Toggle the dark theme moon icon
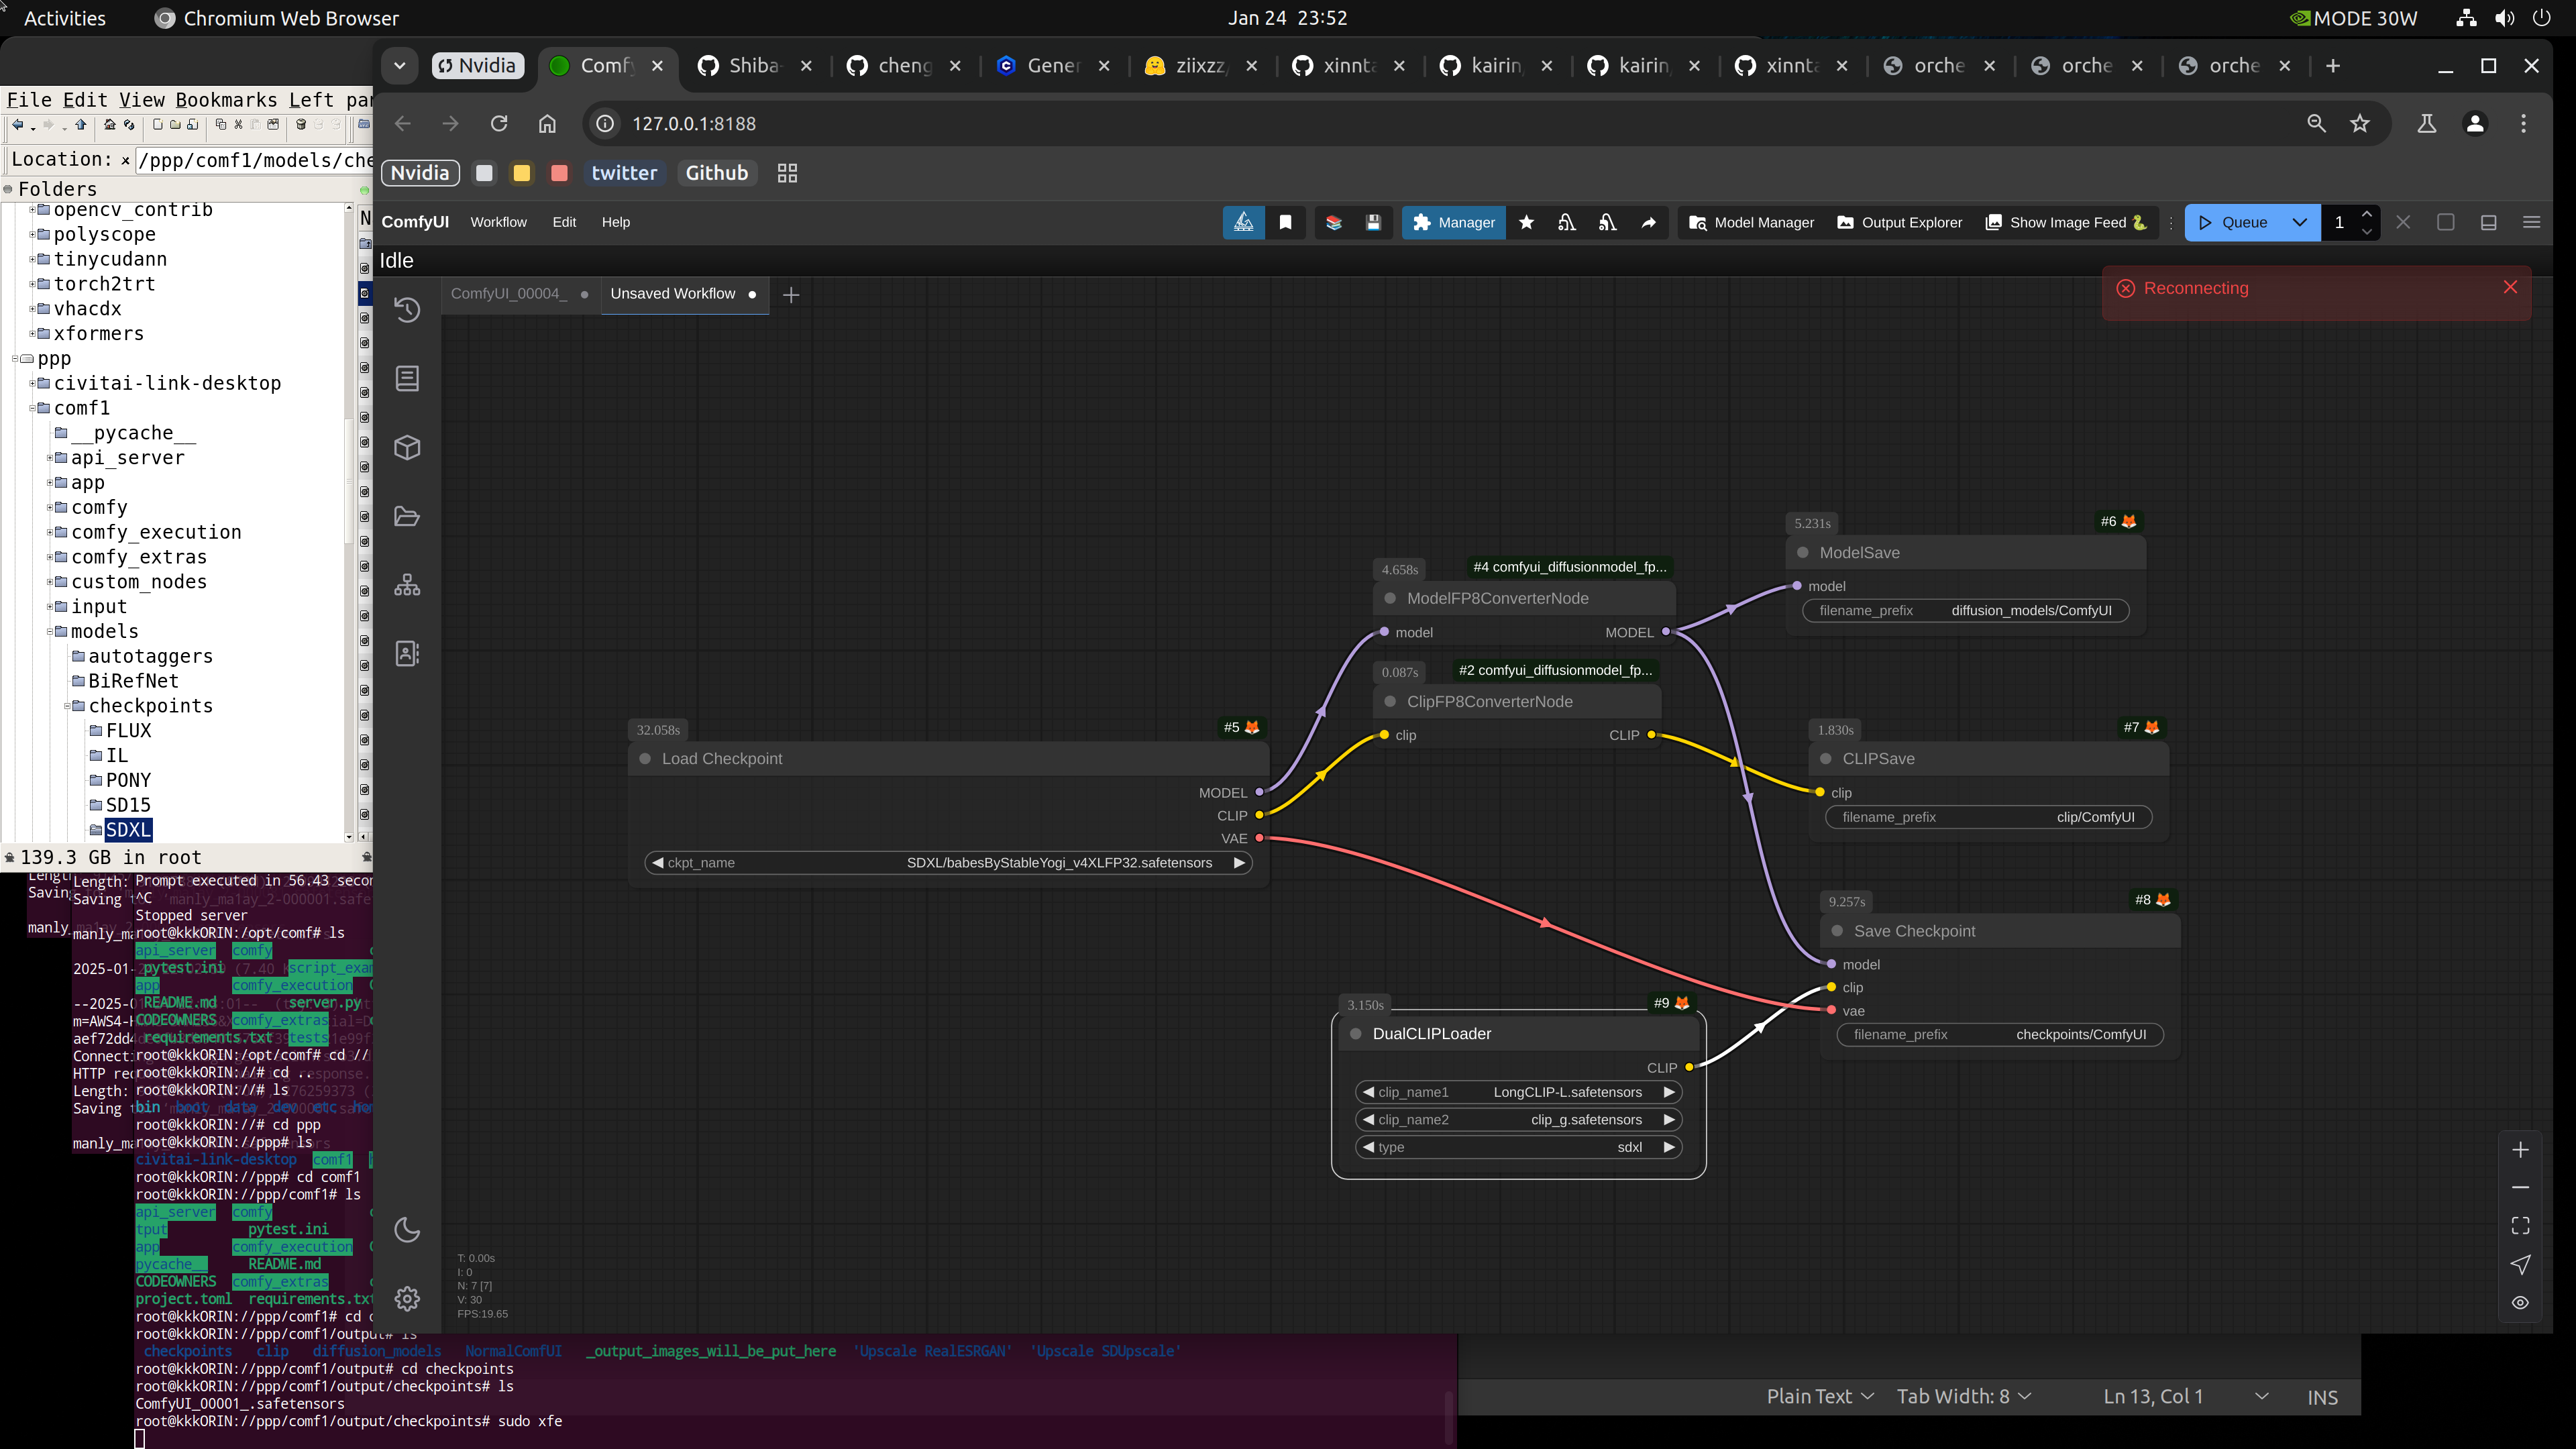The image size is (2576, 1449). coord(407,1229)
